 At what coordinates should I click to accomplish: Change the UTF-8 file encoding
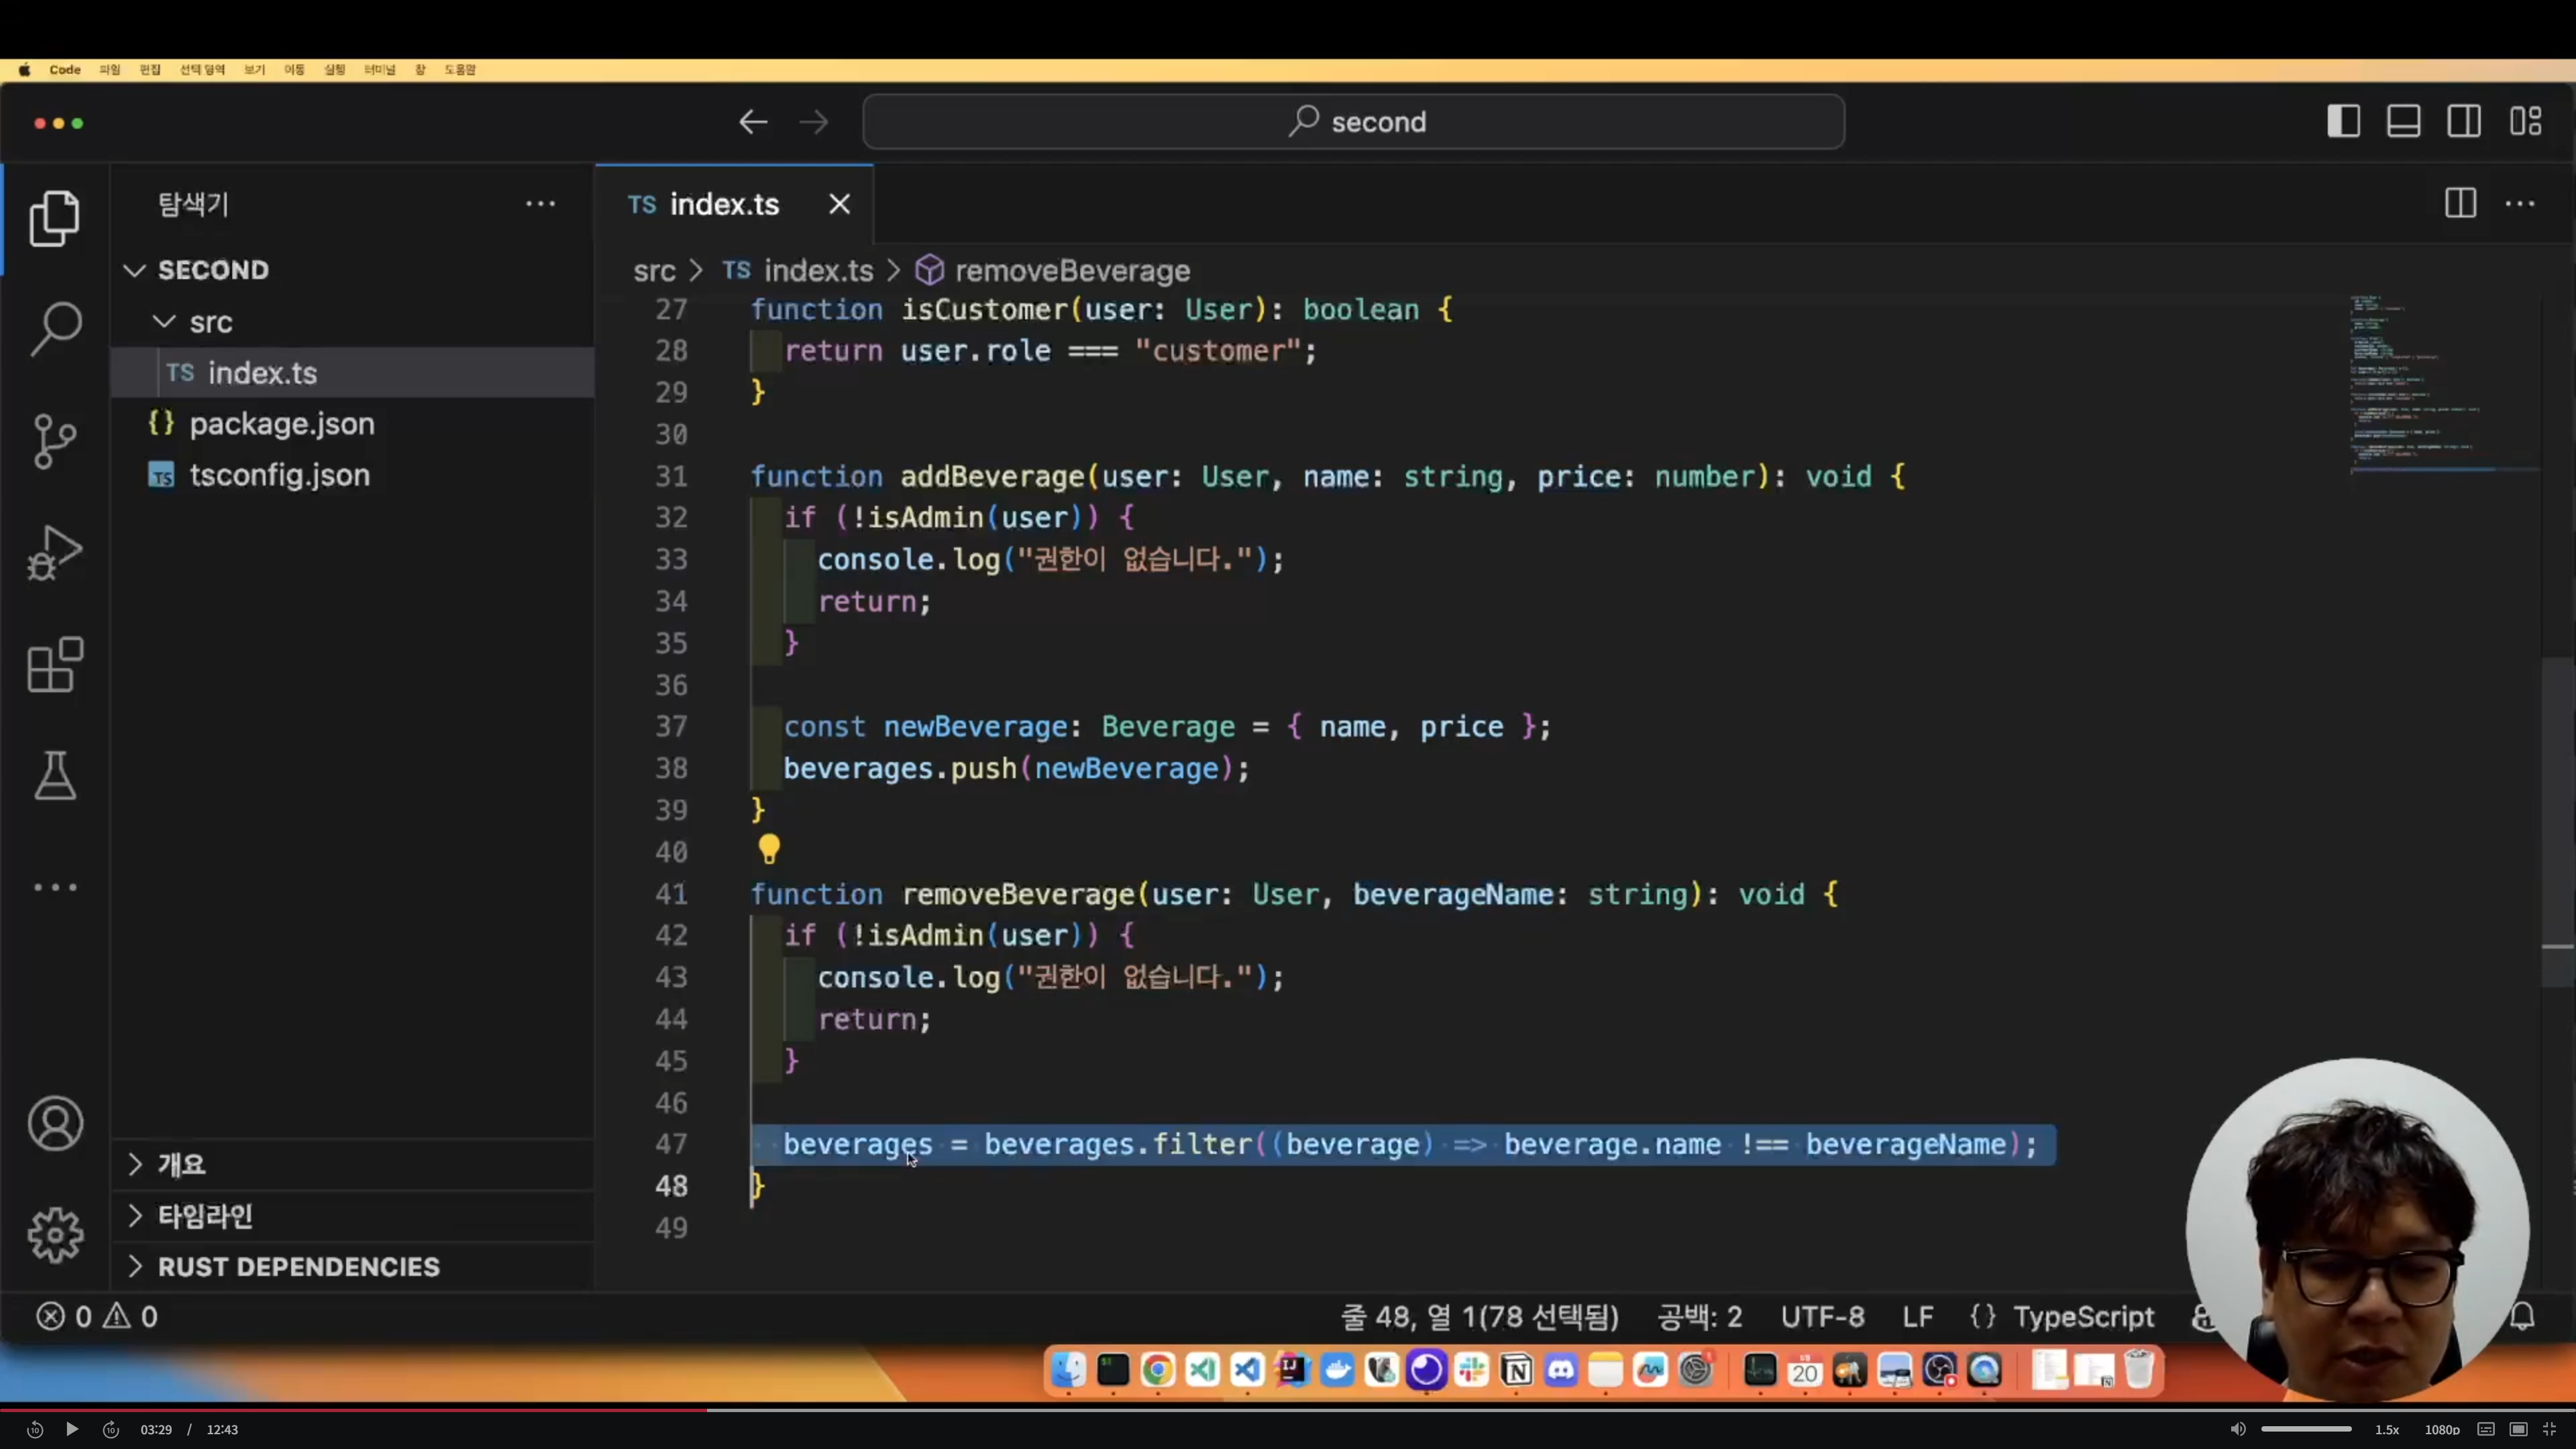click(x=1822, y=1316)
